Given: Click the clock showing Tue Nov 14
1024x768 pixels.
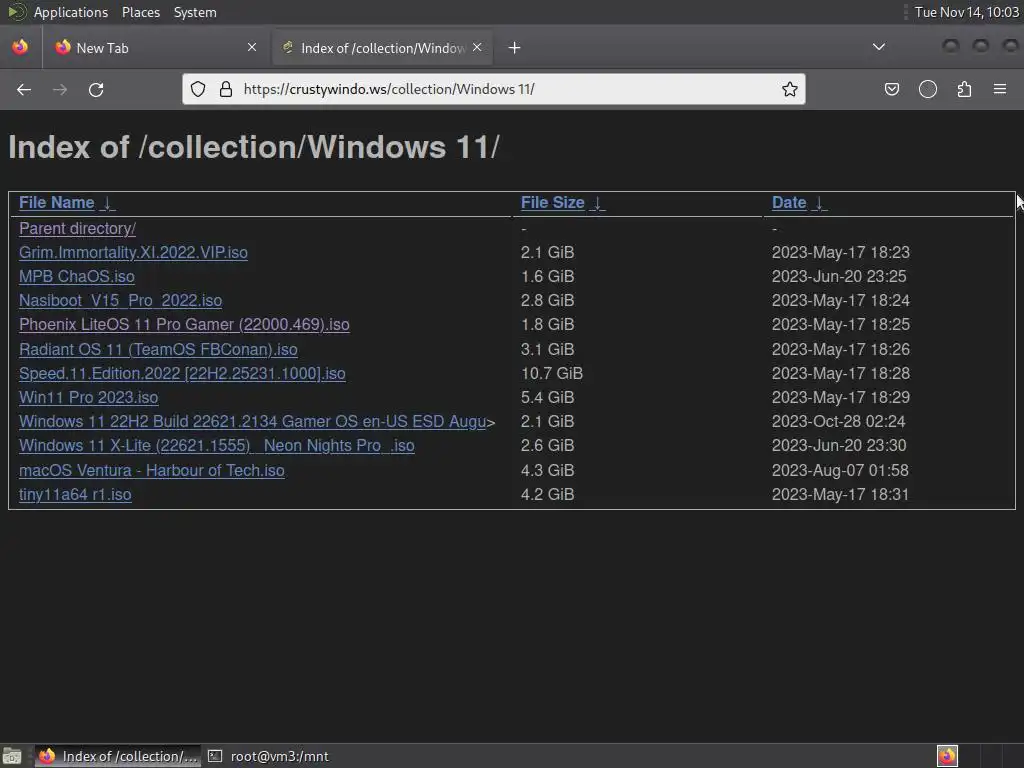Looking at the screenshot, I should tap(967, 12).
